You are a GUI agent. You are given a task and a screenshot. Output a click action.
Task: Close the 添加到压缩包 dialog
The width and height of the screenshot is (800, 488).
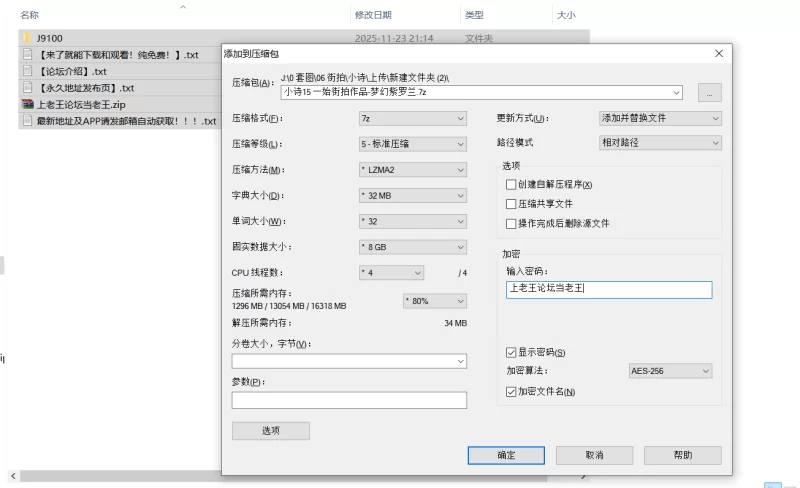tap(718, 53)
